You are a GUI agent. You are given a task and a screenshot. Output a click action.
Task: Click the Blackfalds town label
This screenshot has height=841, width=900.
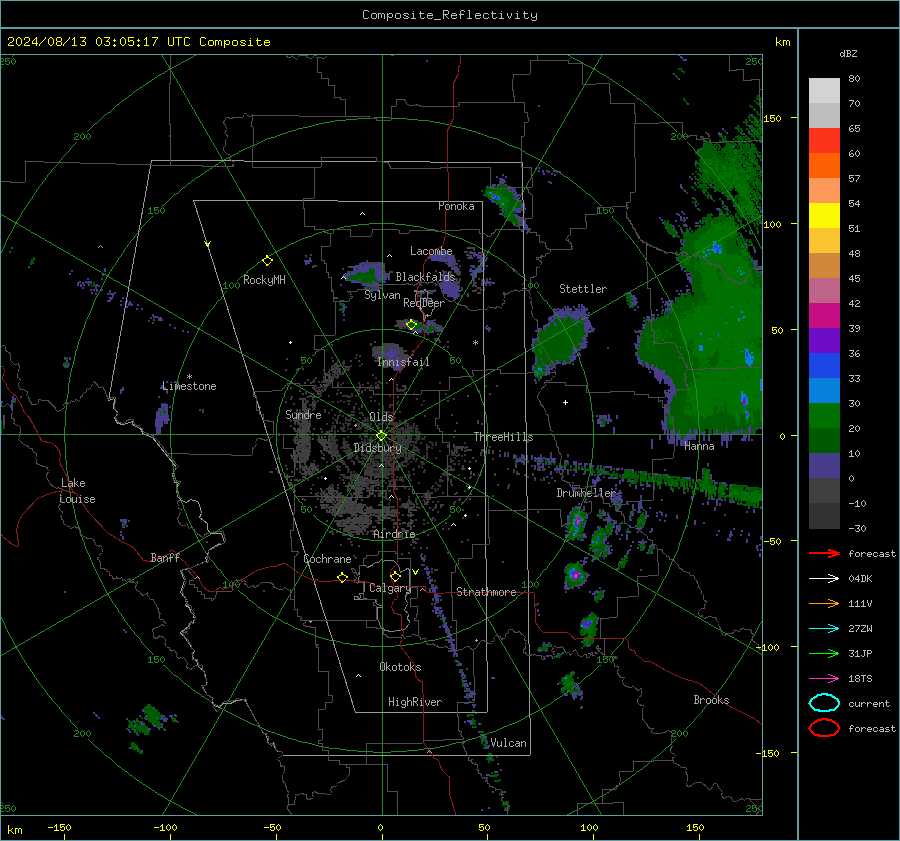(x=425, y=277)
